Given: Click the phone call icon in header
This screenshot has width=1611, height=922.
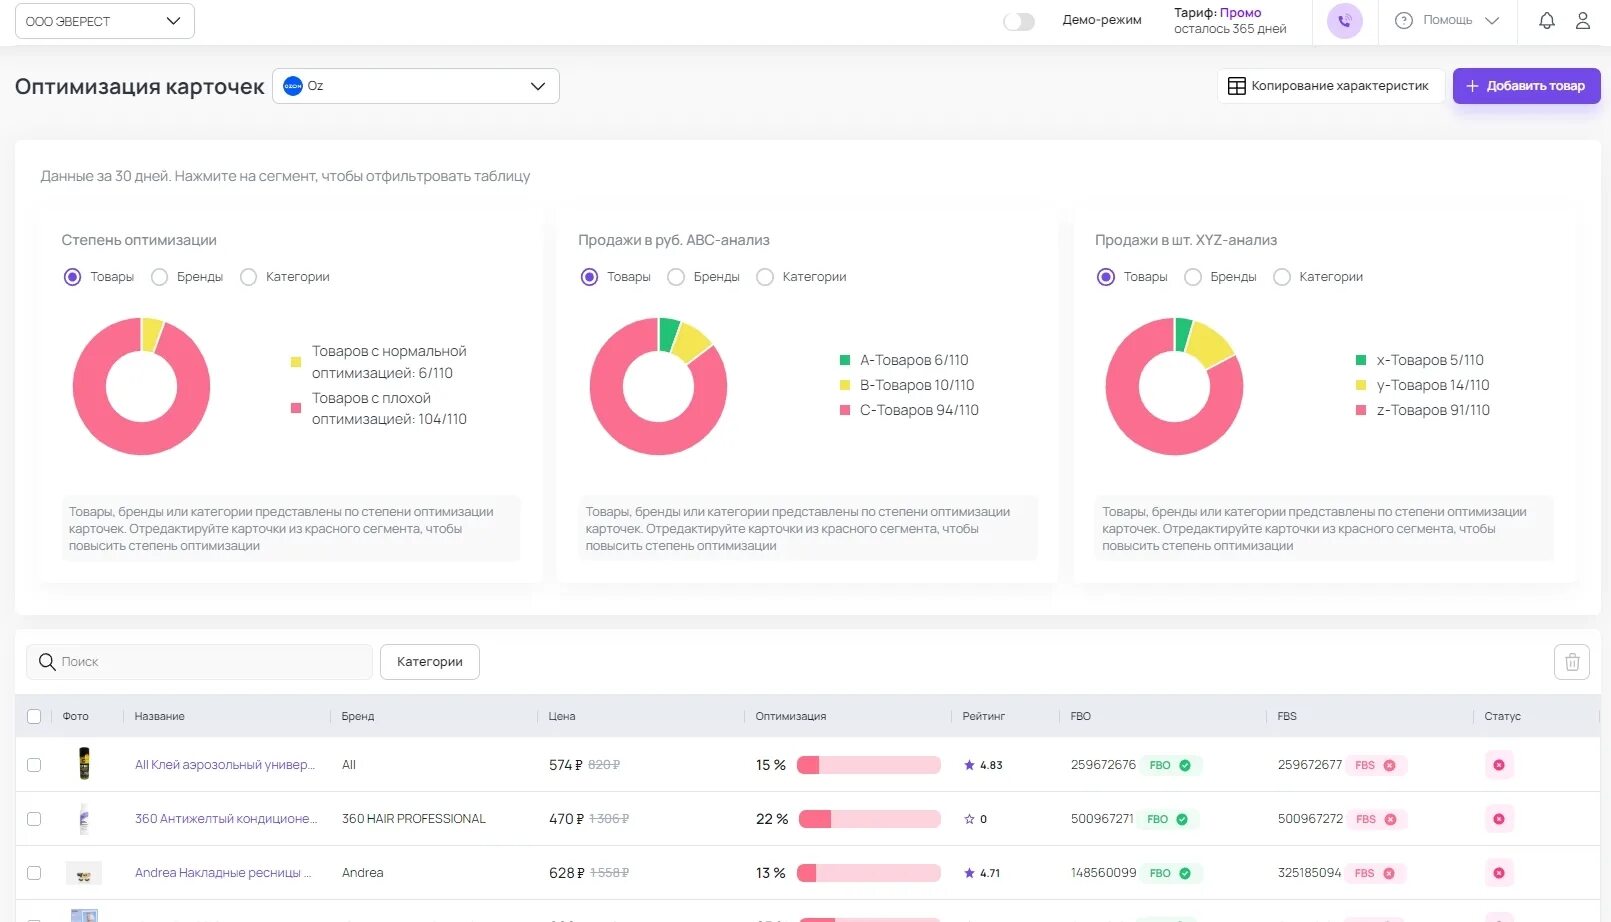Looking at the screenshot, I should point(1344,21).
